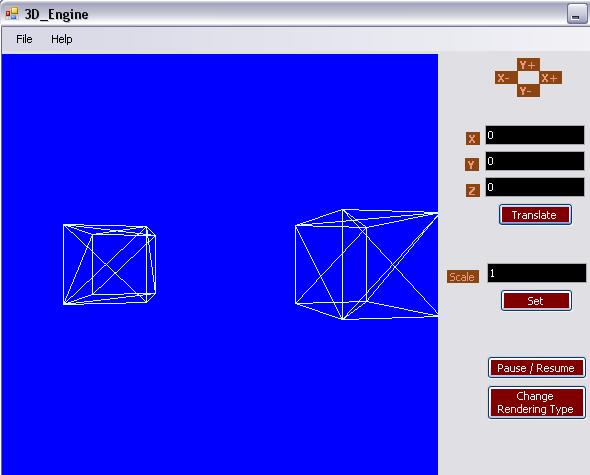
Task: Click the X+ rotation arrow button
Action: (x=551, y=78)
